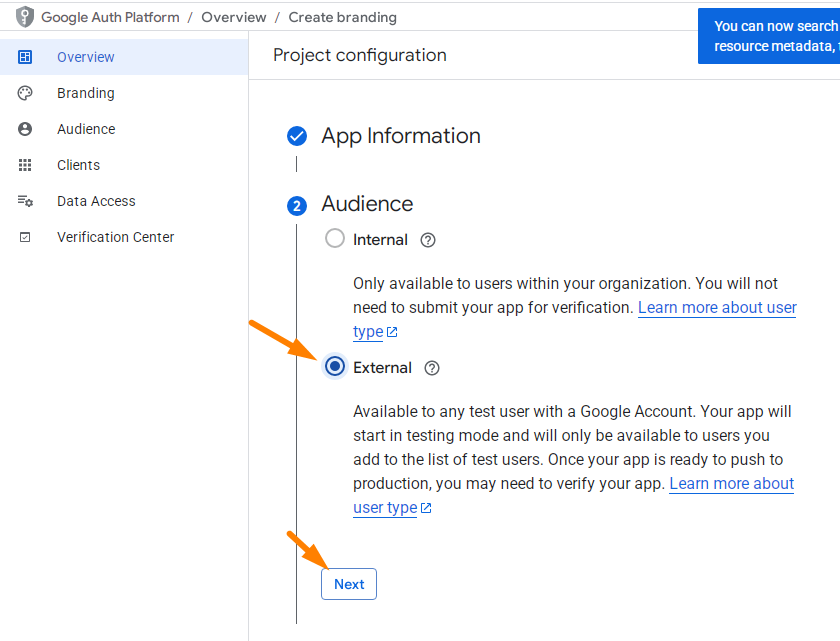Click the help icon next to External
Viewport: 840px width, 641px height.
pyautogui.click(x=432, y=368)
